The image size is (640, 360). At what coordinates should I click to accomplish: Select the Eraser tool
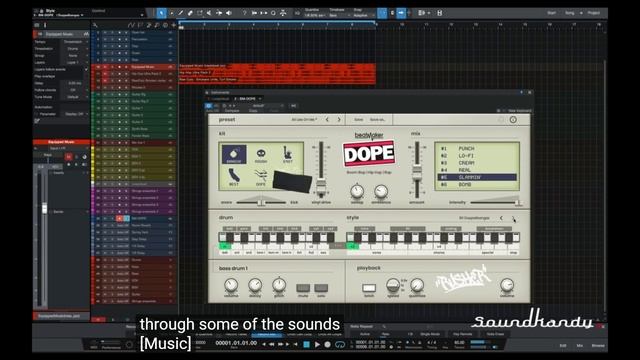point(190,13)
